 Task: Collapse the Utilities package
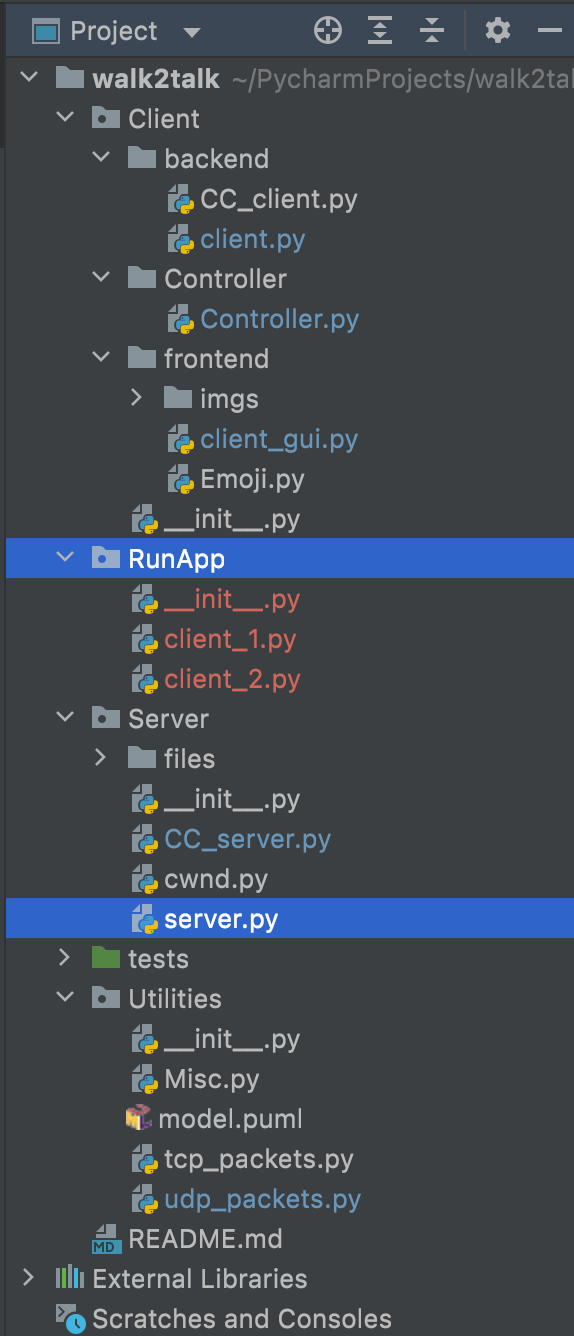point(65,998)
